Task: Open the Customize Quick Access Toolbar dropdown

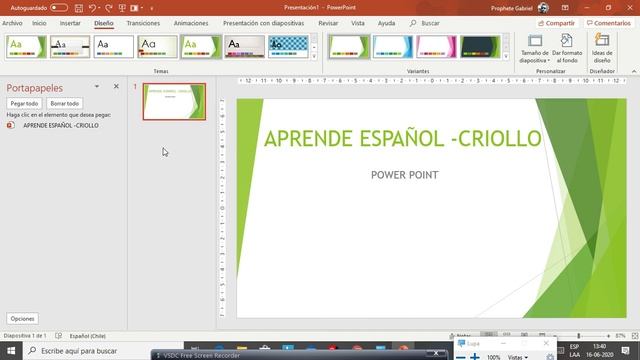Action: pos(152,8)
